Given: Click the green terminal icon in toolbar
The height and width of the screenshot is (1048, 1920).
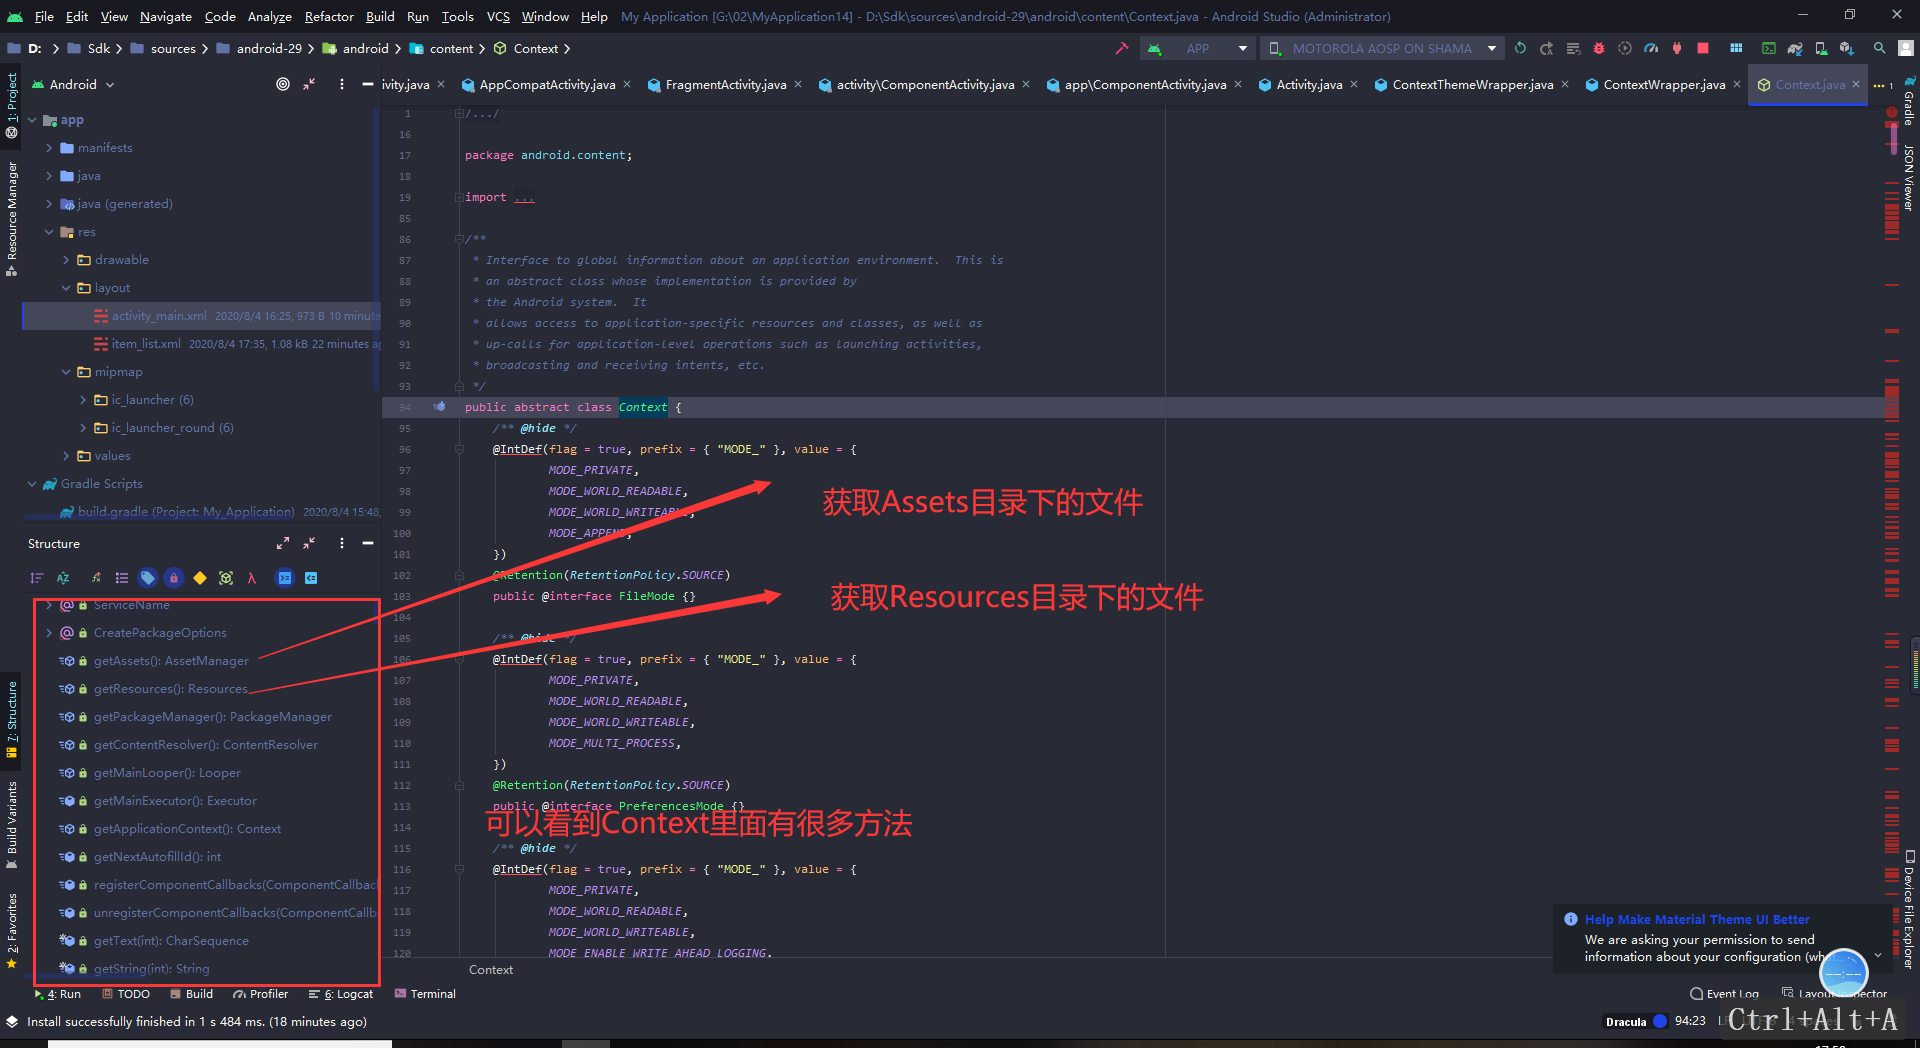Looking at the screenshot, I should coord(1768,48).
